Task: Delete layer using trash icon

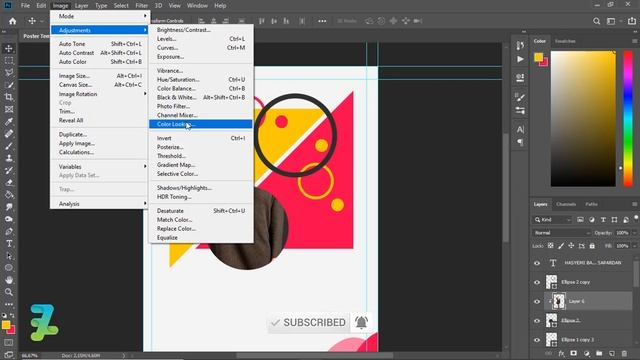Action: point(624,353)
